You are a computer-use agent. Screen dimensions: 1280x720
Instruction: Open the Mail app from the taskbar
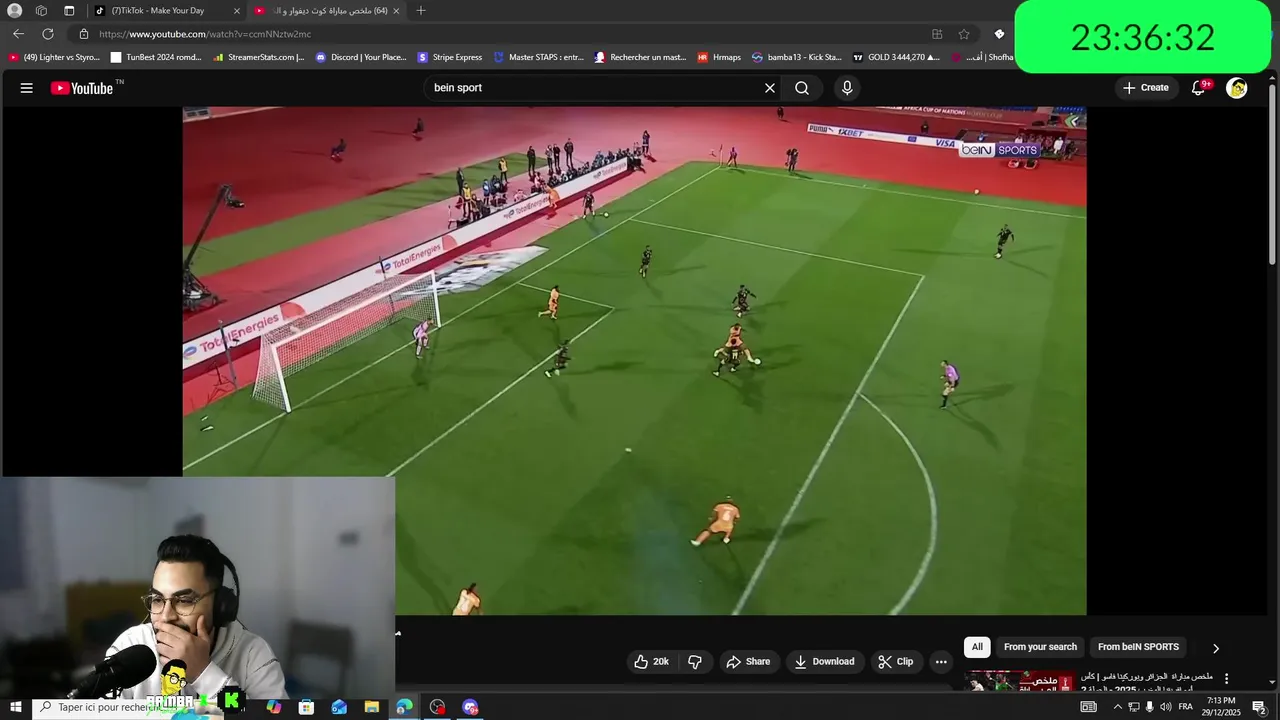pyautogui.click(x=339, y=707)
